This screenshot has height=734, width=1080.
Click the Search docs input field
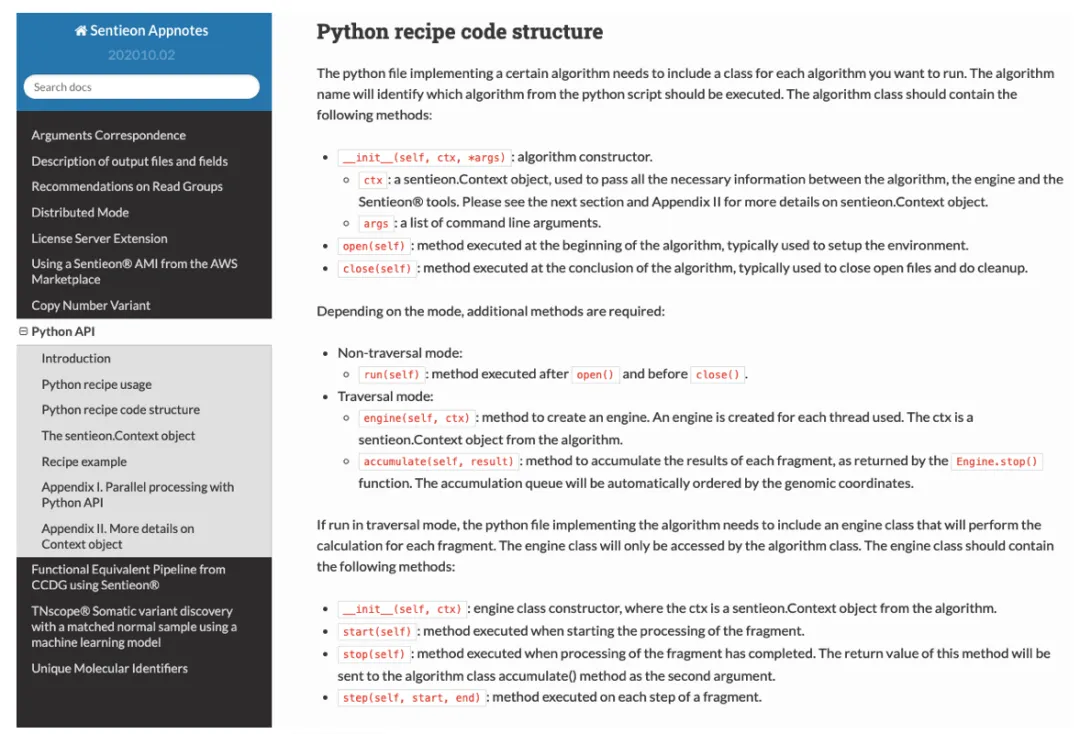pyautogui.click(x=141, y=87)
